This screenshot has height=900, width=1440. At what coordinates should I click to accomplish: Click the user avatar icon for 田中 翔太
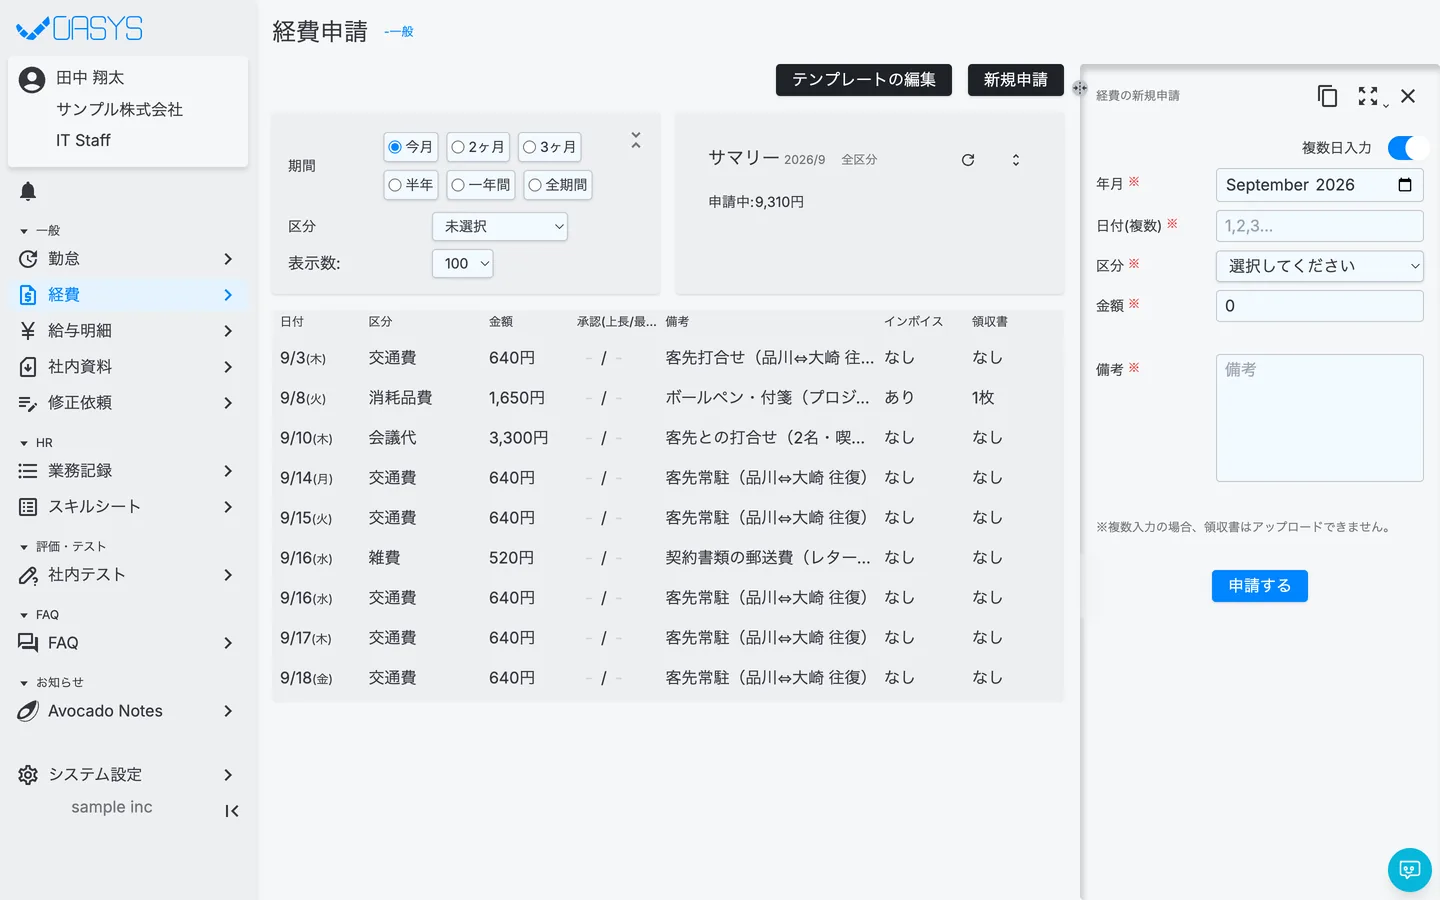tap(32, 80)
